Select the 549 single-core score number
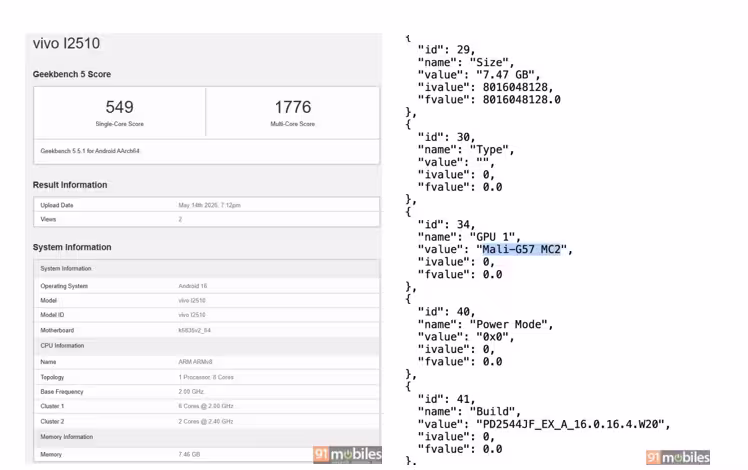Viewport: 748px width, 470px height. coord(119,107)
